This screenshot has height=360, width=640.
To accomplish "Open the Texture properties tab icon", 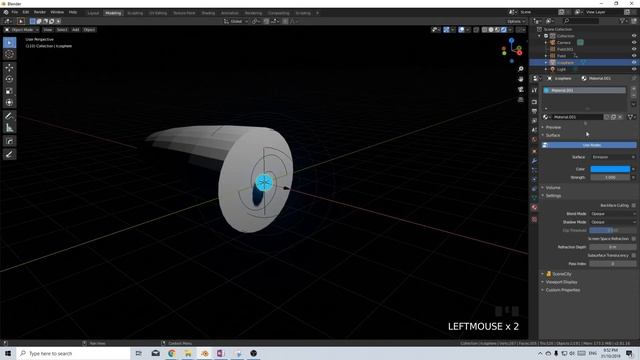I will [534, 219].
